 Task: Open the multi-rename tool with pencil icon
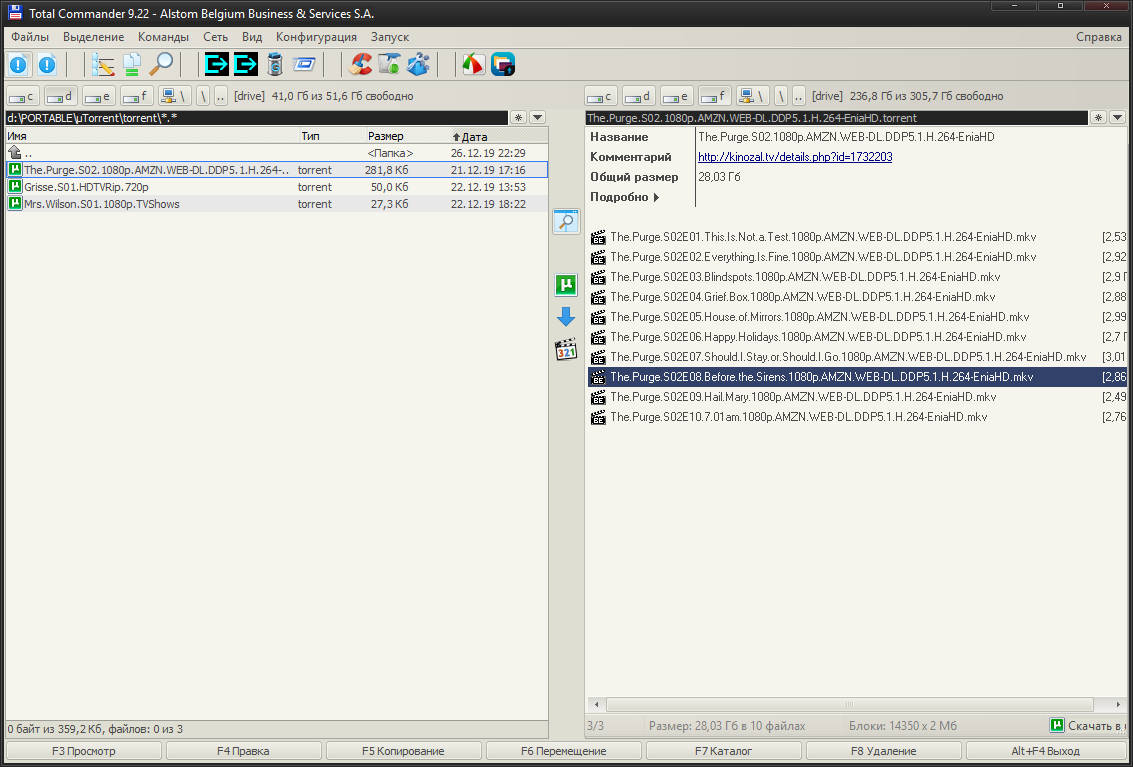[103, 65]
